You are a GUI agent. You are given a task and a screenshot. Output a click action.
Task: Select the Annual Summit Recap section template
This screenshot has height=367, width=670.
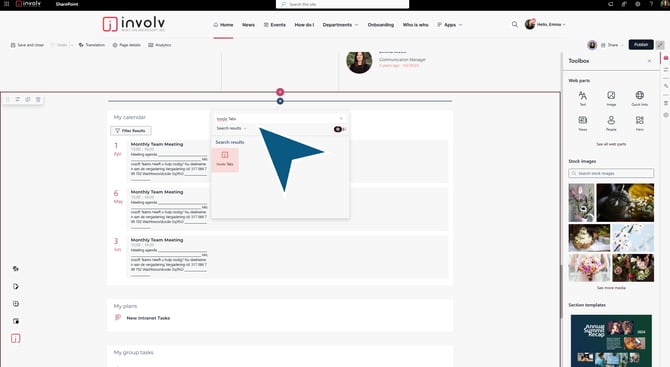[x=611, y=341]
